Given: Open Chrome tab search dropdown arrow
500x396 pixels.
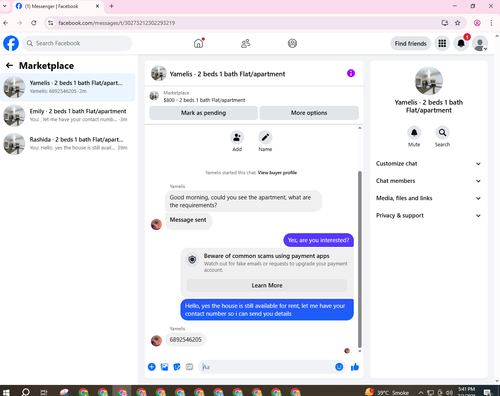Looking at the screenshot, I should click(x=5, y=6).
